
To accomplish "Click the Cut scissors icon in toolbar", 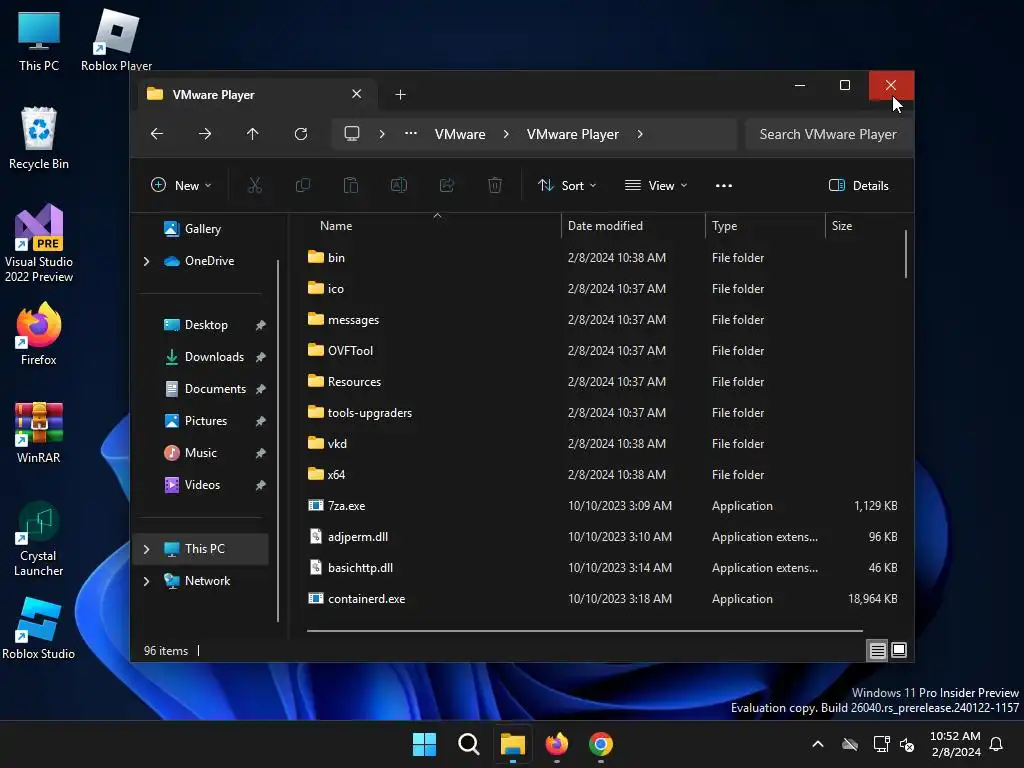I will (255, 185).
